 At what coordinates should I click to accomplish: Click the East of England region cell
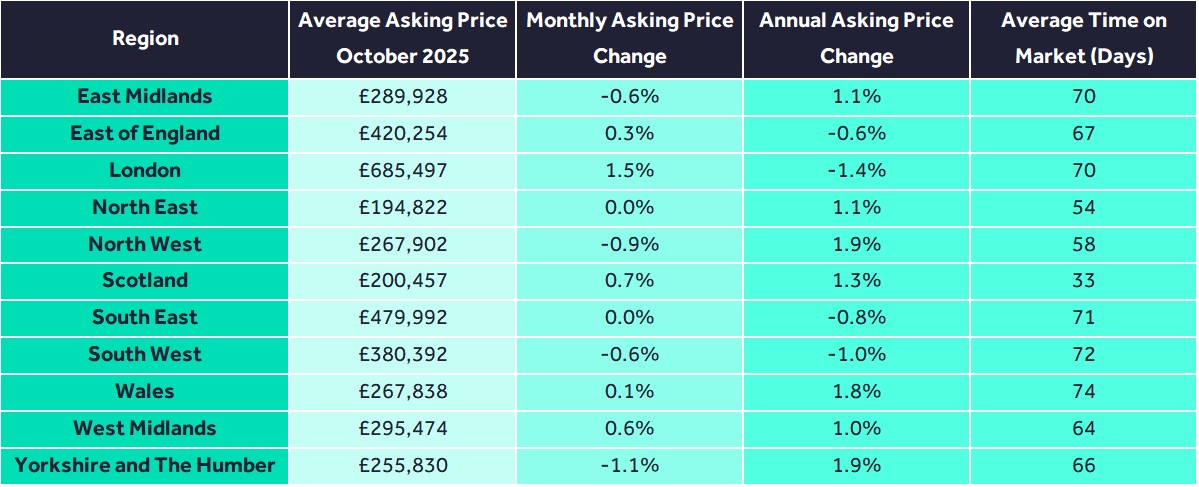coord(145,134)
